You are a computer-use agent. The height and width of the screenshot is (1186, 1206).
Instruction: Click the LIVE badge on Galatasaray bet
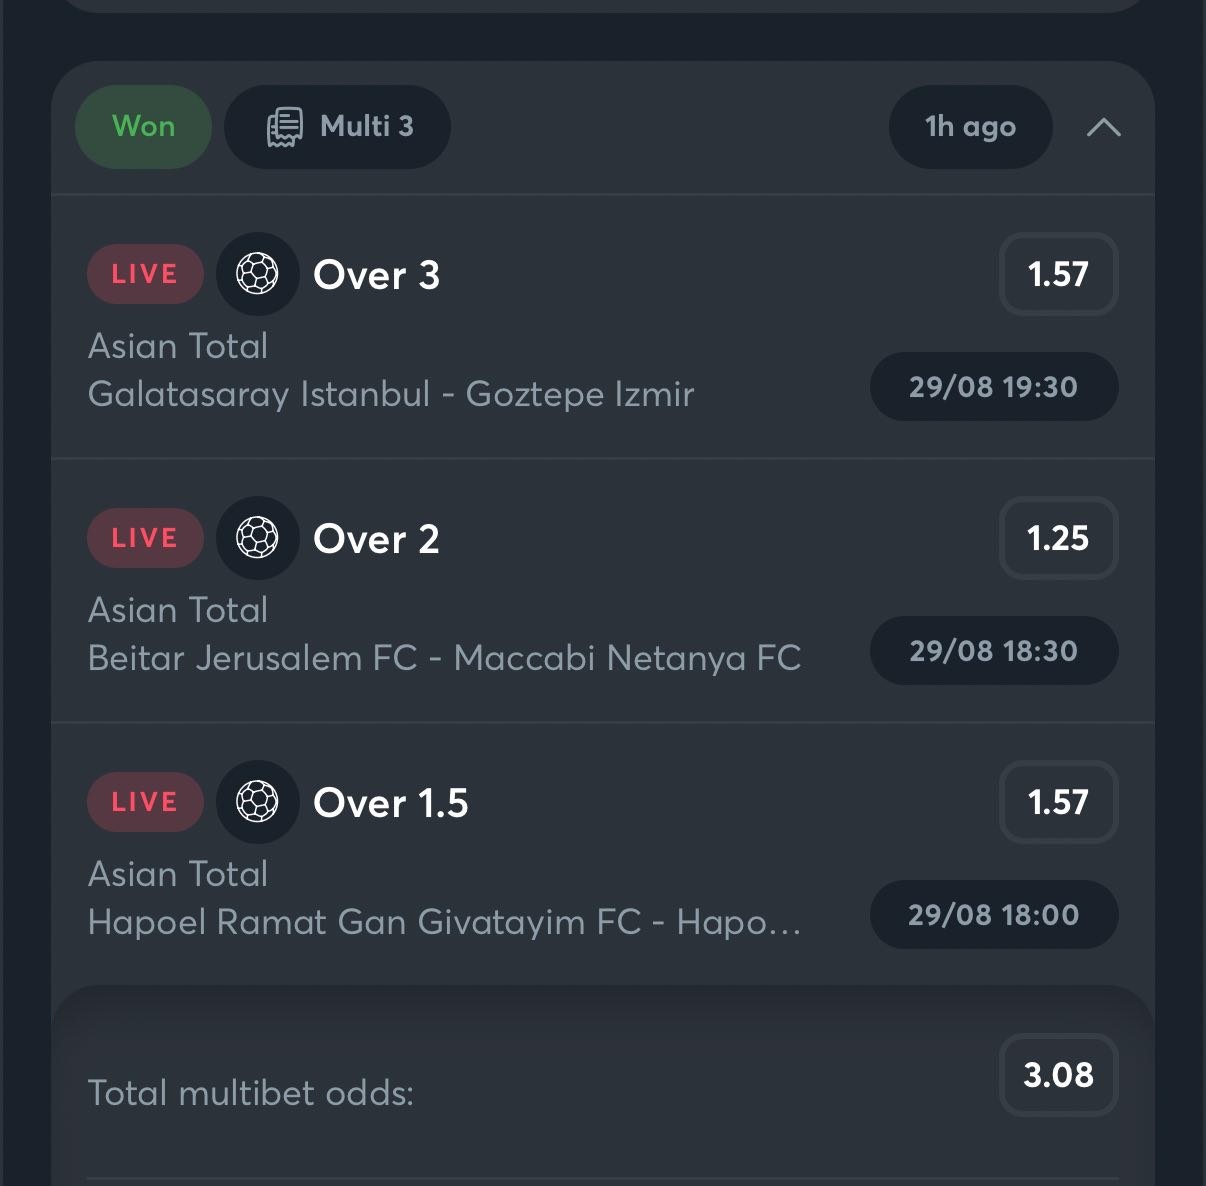point(145,274)
